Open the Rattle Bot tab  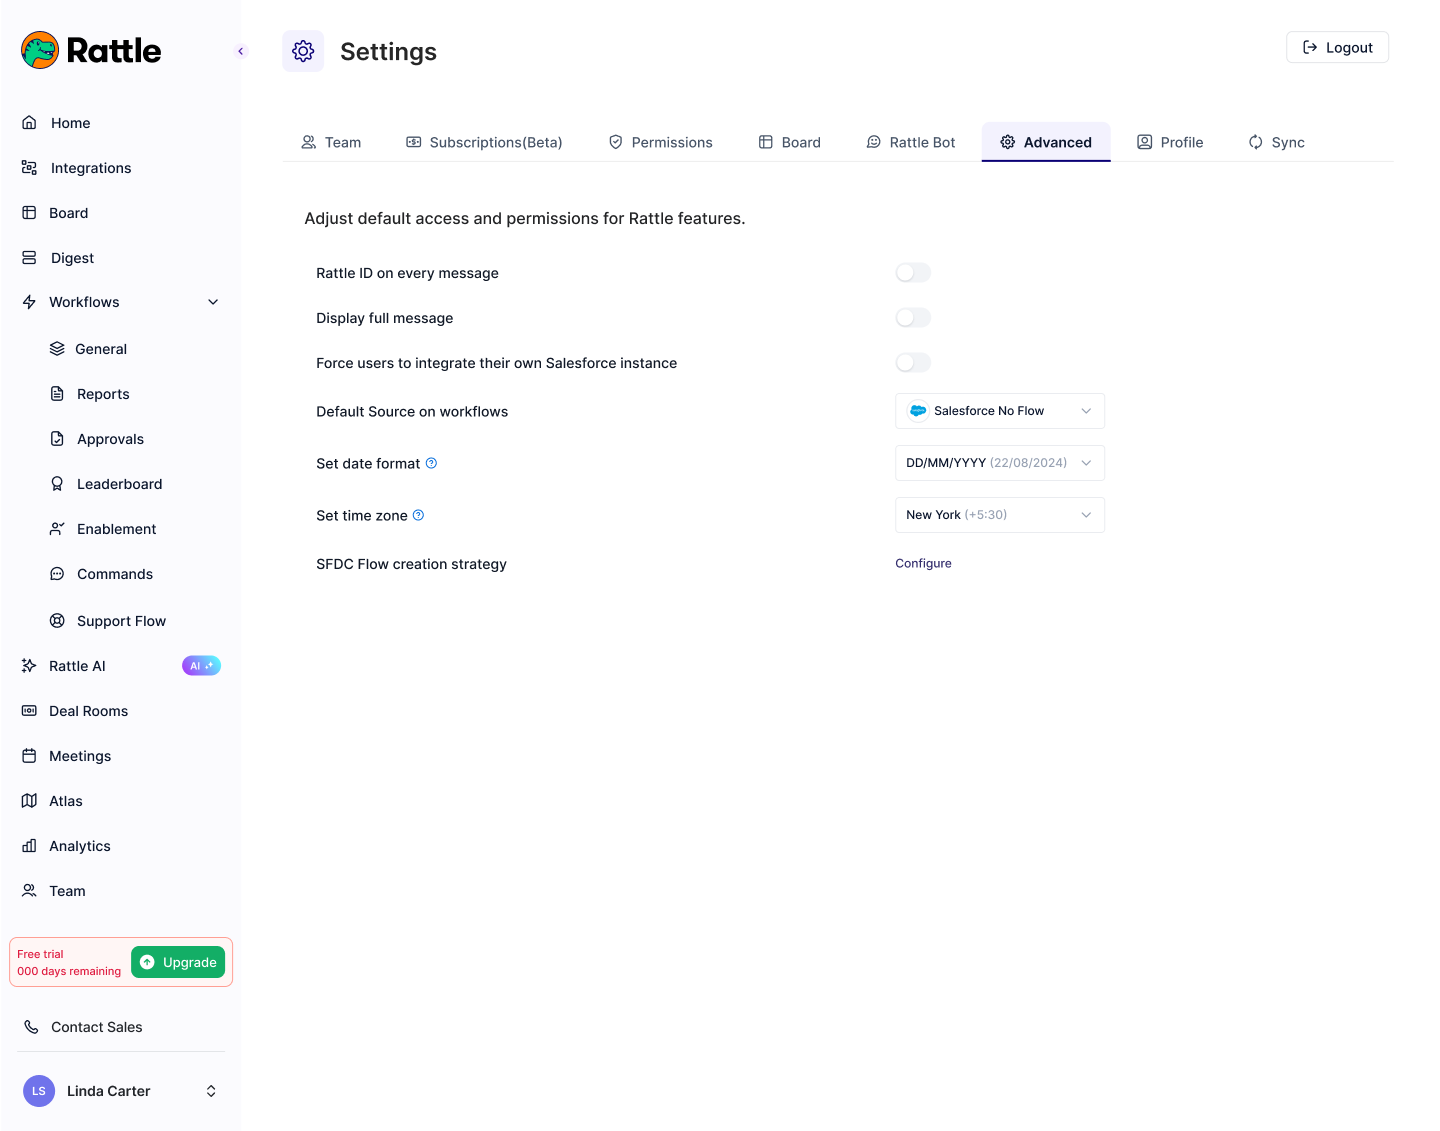click(x=910, y=142)
